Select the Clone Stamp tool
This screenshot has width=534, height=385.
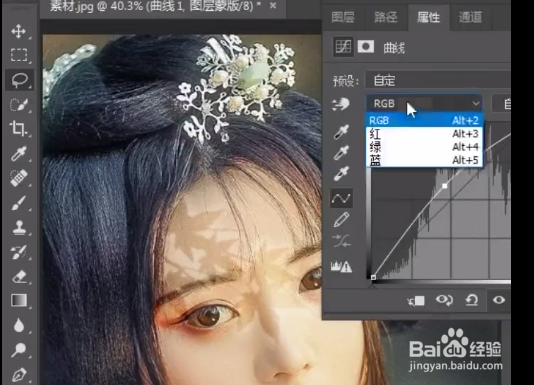(x=19, y=228)
